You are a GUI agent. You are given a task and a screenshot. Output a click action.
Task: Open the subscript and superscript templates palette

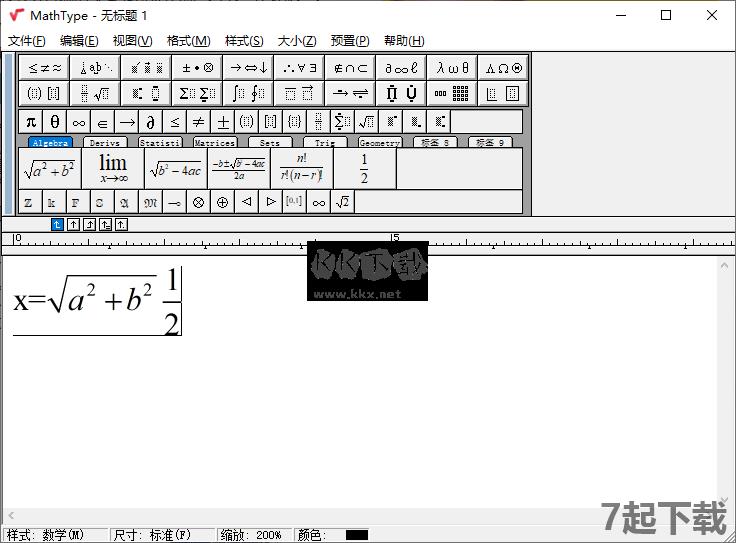[x=146, y=93]
